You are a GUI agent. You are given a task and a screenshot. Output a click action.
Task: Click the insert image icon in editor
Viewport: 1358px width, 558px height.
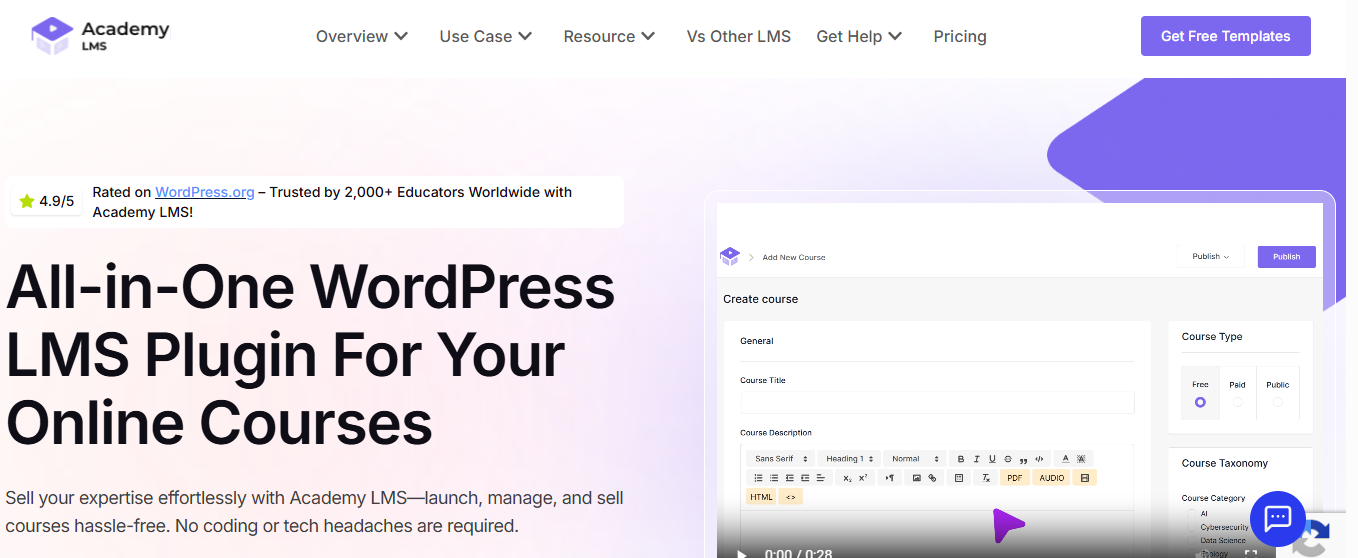tap(916, 478)
